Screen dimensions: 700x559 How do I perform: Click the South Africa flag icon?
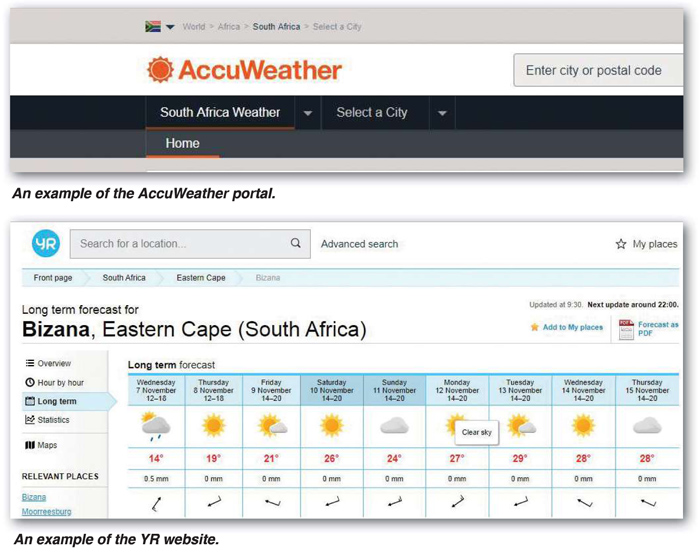click(153, 26)
